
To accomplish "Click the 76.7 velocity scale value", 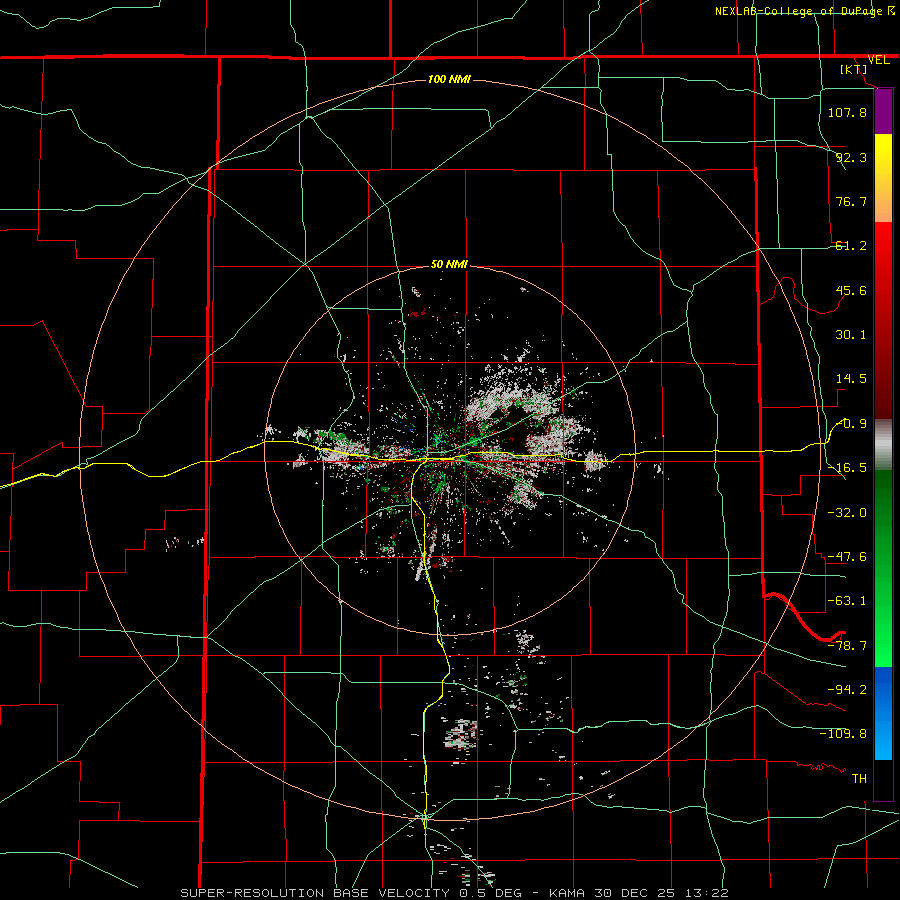I will click(851, 201).
